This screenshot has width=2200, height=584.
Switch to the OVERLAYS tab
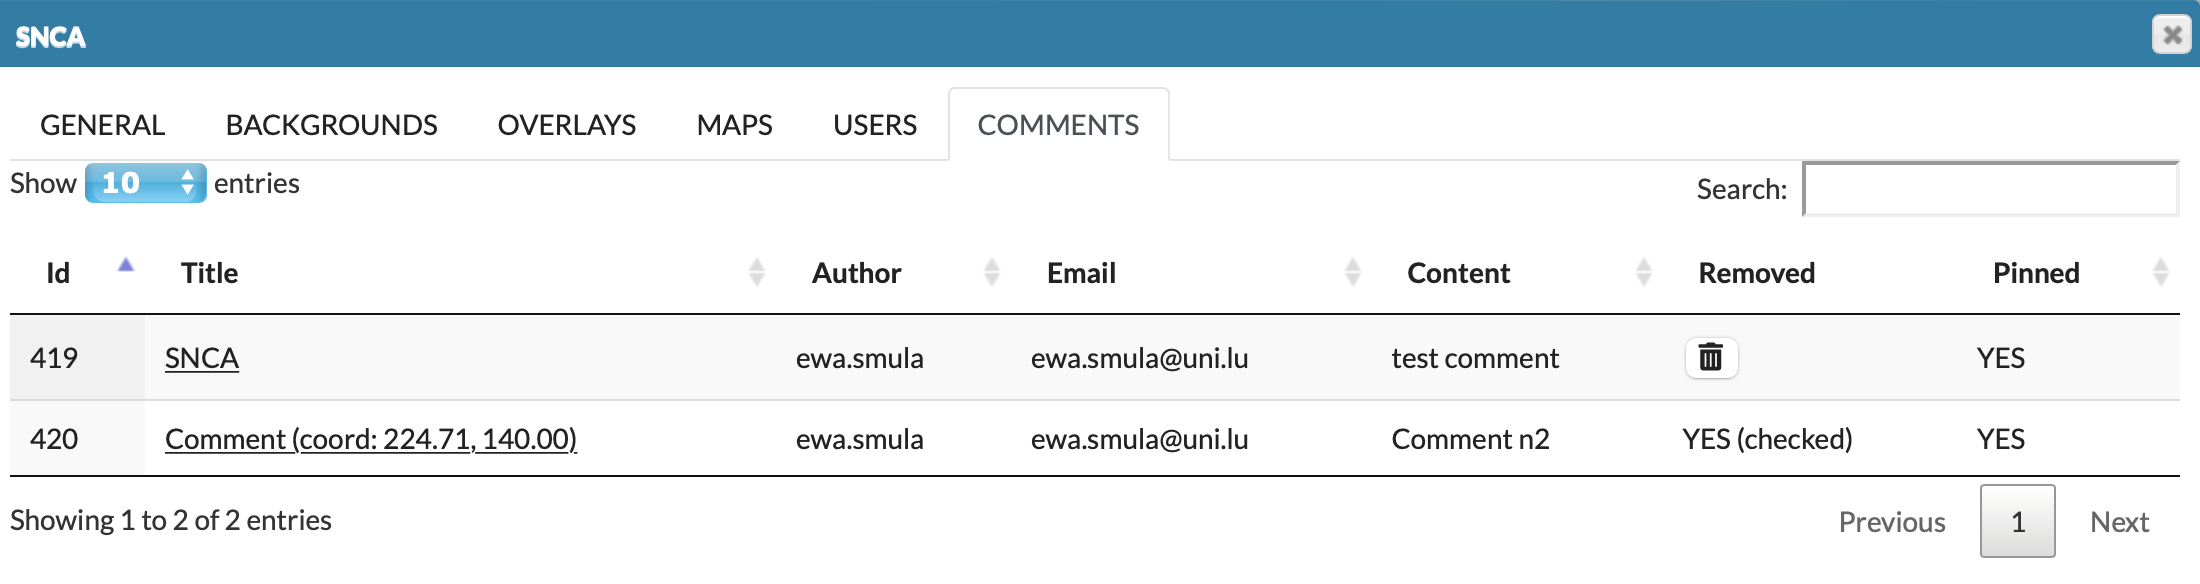point(567,125)
